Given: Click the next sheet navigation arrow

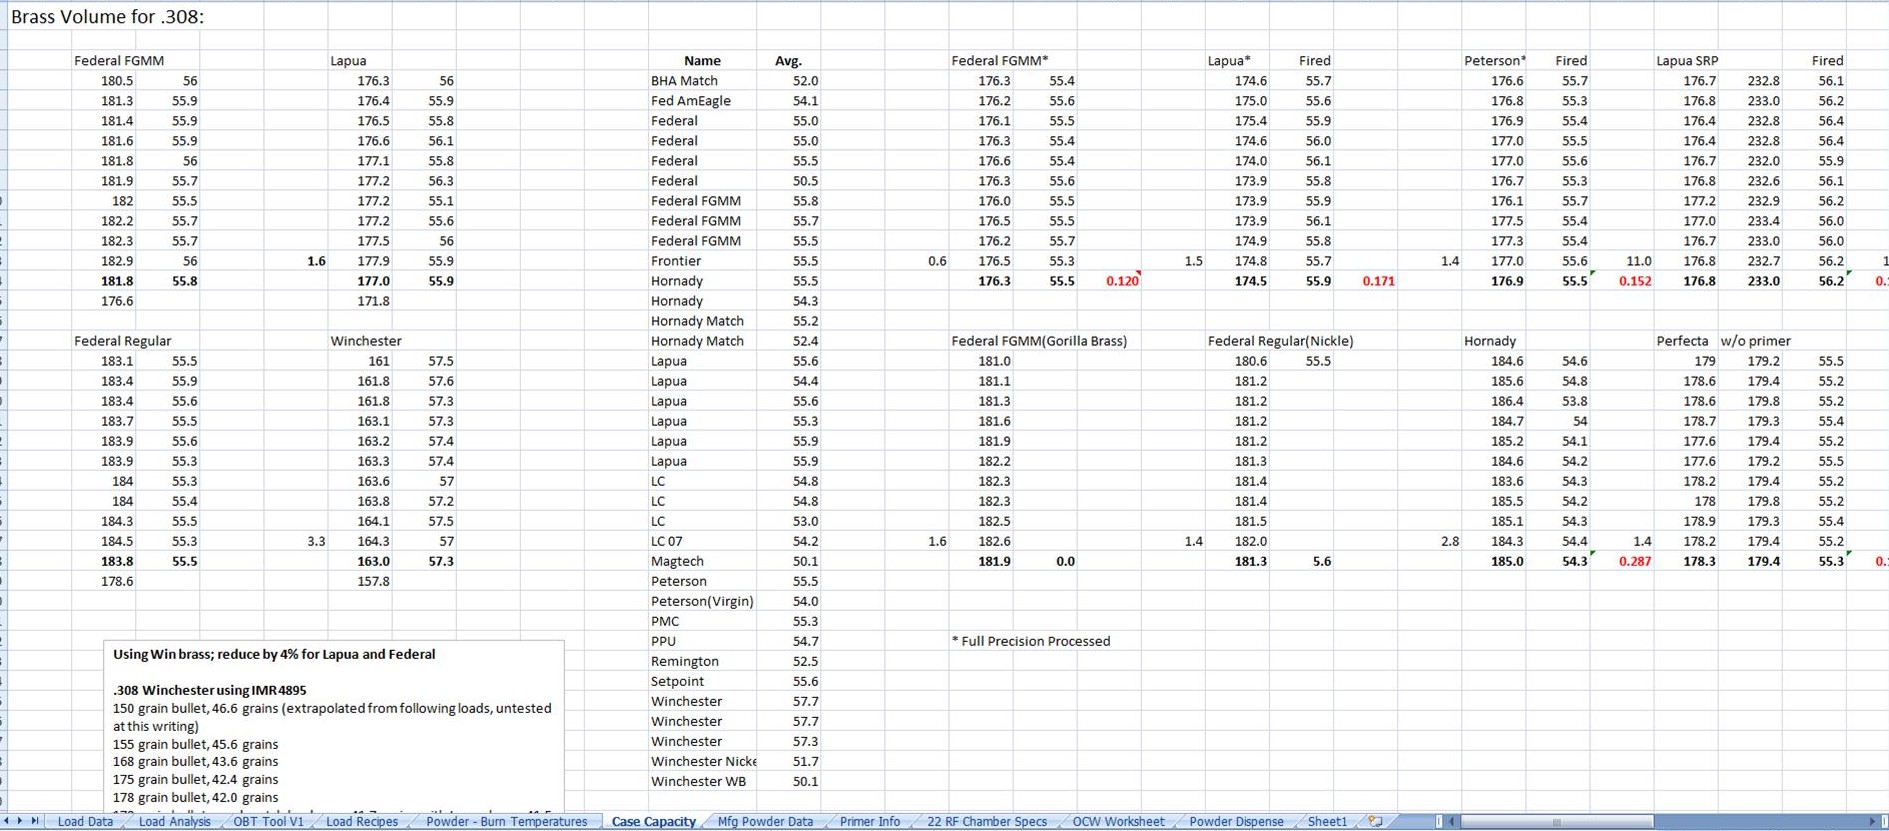Looking at the screenshot, I should (x=20, y=821).
